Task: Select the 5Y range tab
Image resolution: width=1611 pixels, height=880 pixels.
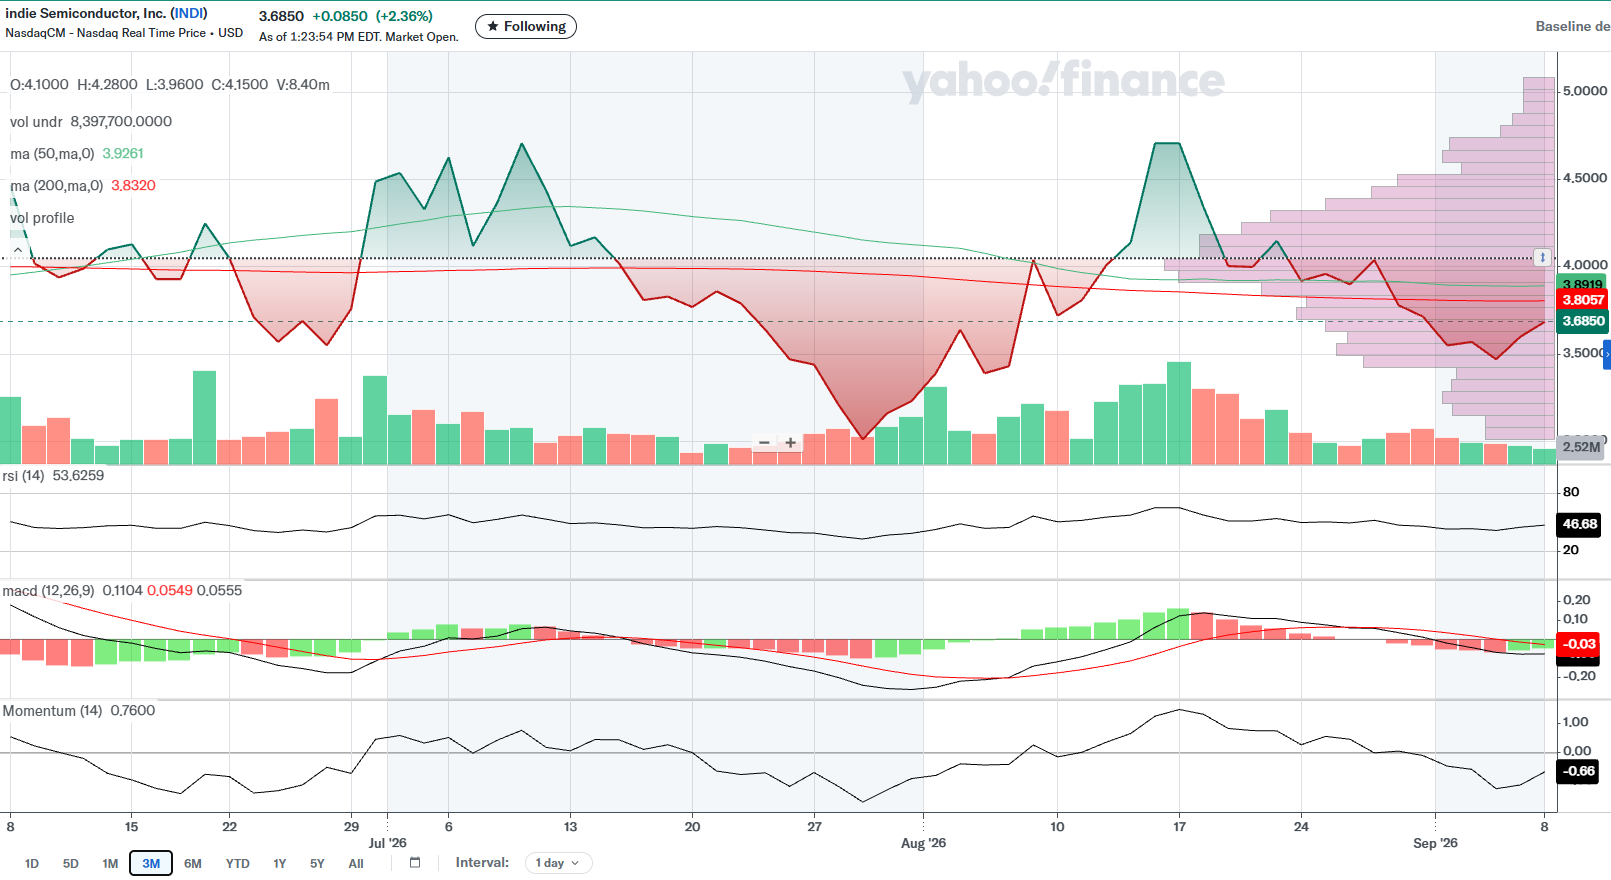Action: point(317,864)
